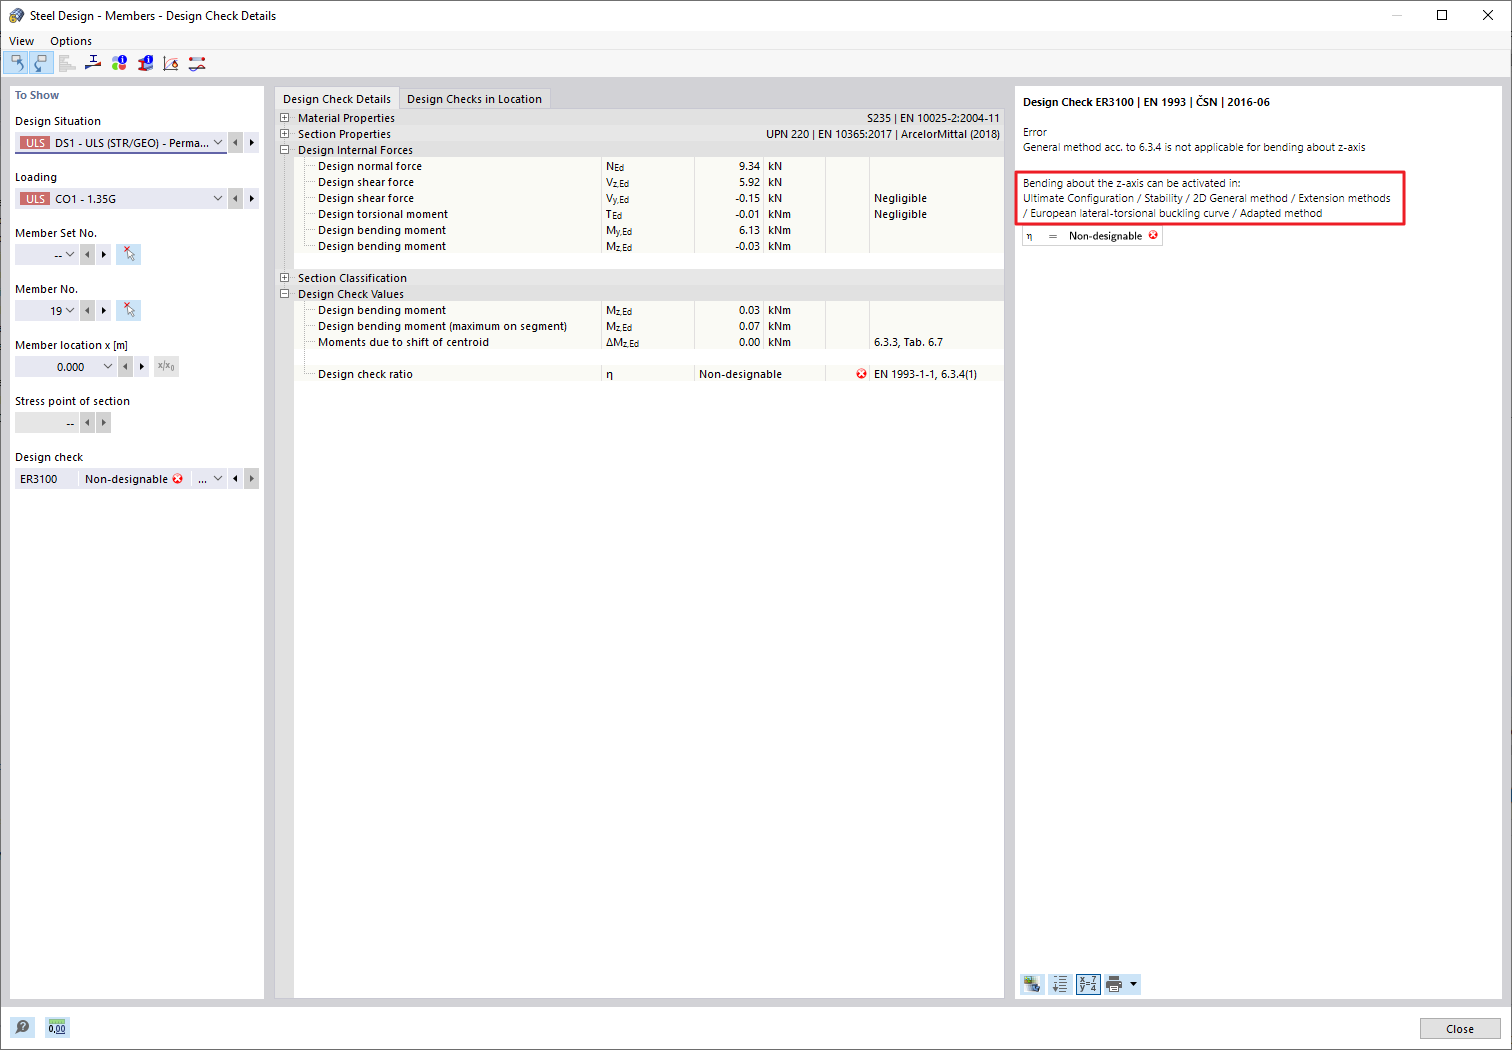Click the decimal places icon in status bar
The height and width of the screenshot is (1050, 1512).
click(56, 1027)
